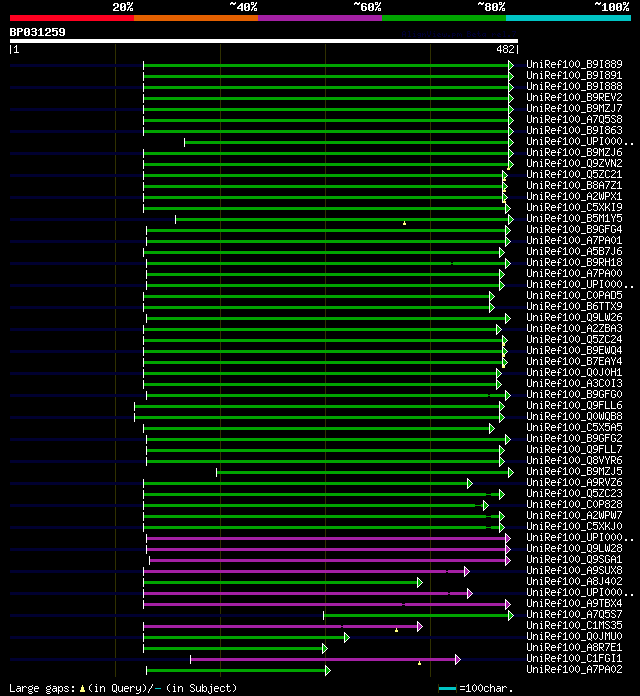Viewport: 640px width, 696px height.
Task: Click the green alignment bar for UniRef100_A7PA02
Action: [238, 670]
